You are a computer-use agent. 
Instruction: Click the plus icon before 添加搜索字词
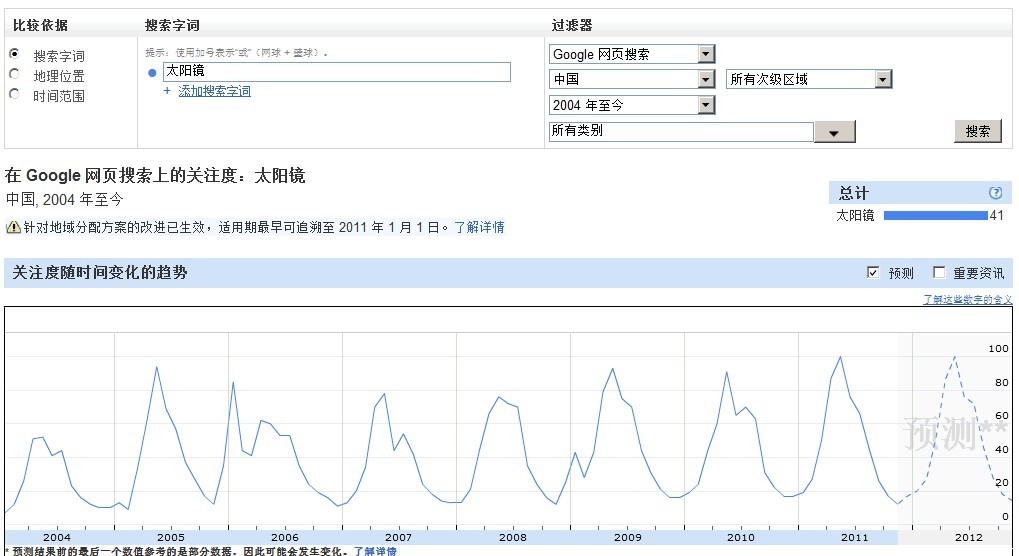(x=167, y=91)
